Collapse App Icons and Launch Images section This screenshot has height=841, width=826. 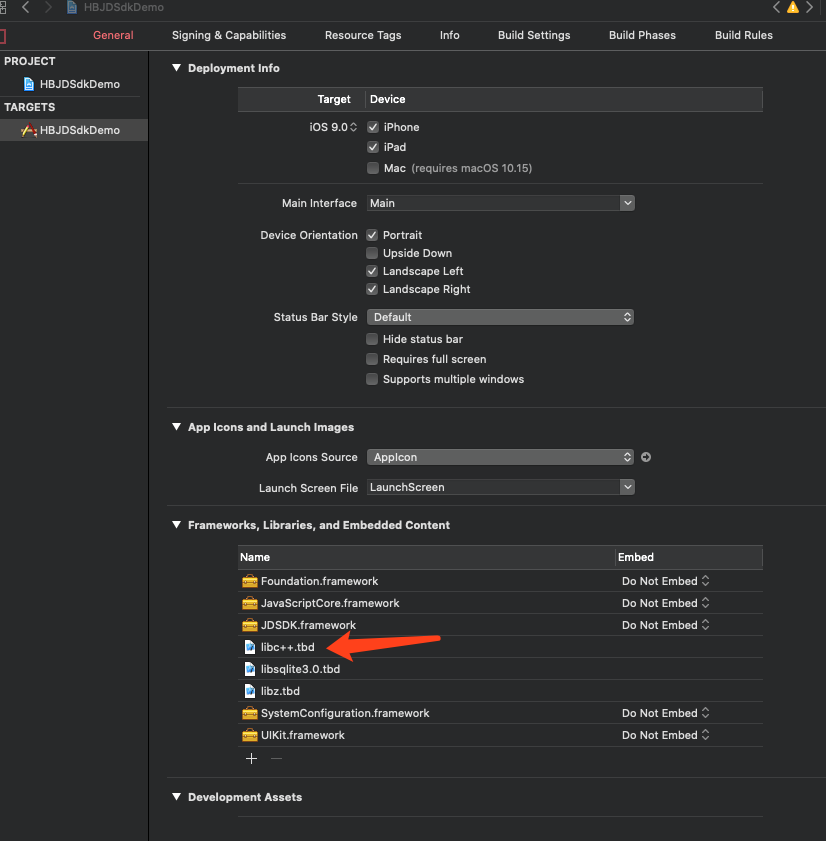point(176,427)
